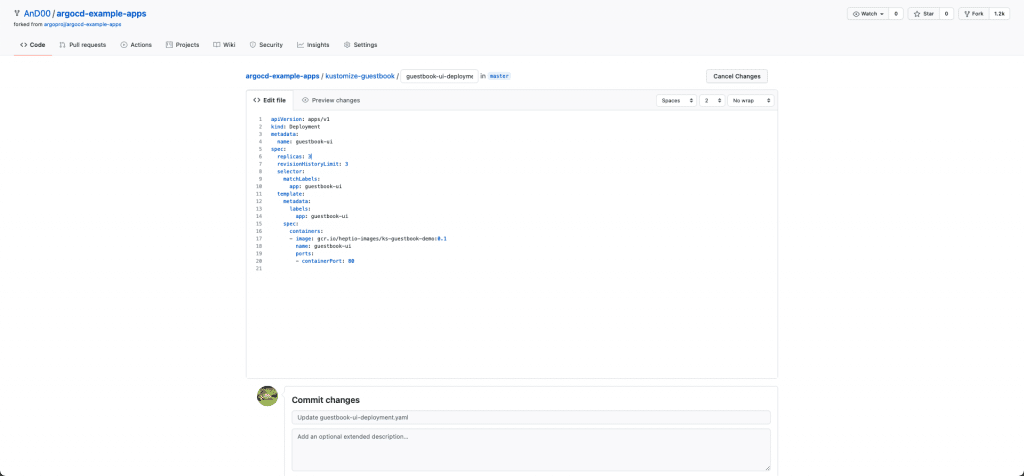This screenshot has height=476, width=1024.
Task: Click the line with replicas: 3
Action: (295, 157)
